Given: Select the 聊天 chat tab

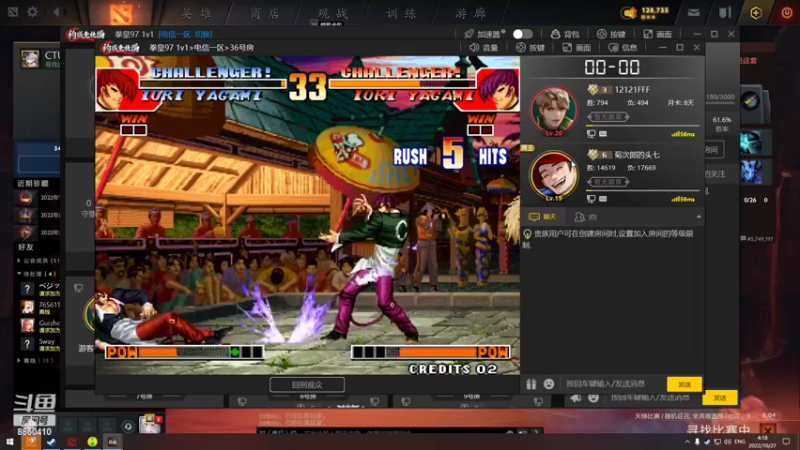Looking at the screenshot, I should point(543,217).
